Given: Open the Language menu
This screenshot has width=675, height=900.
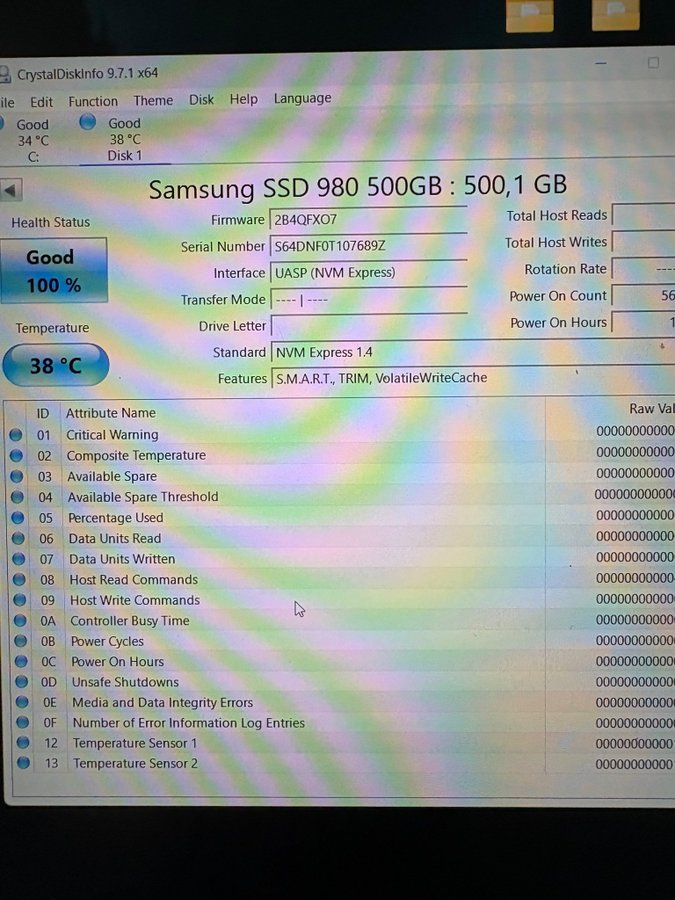Looking at the screenshot, I should [x=302, y=98].
